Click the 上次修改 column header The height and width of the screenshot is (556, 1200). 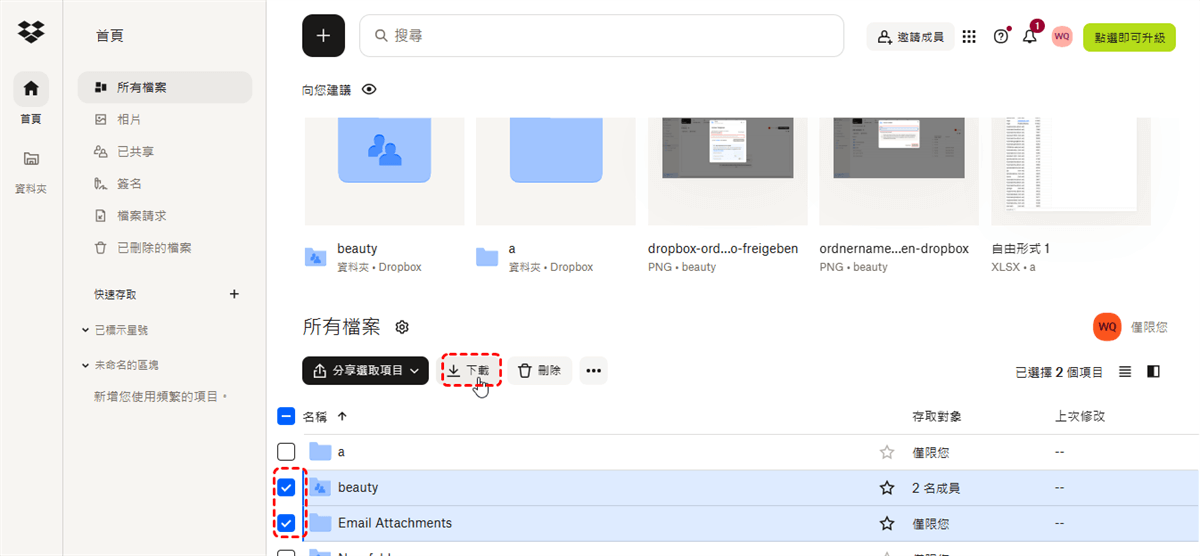click(x=1080, y=416)
